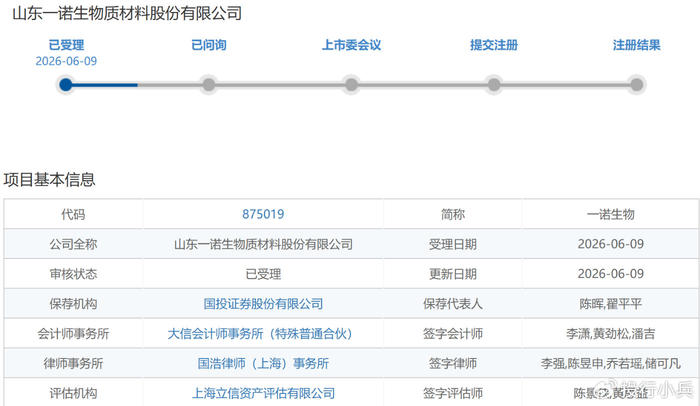Screen dimensions: 700x406
Task: Click the 一诺生物 short name cell
Action: click(x=610, y=214)
